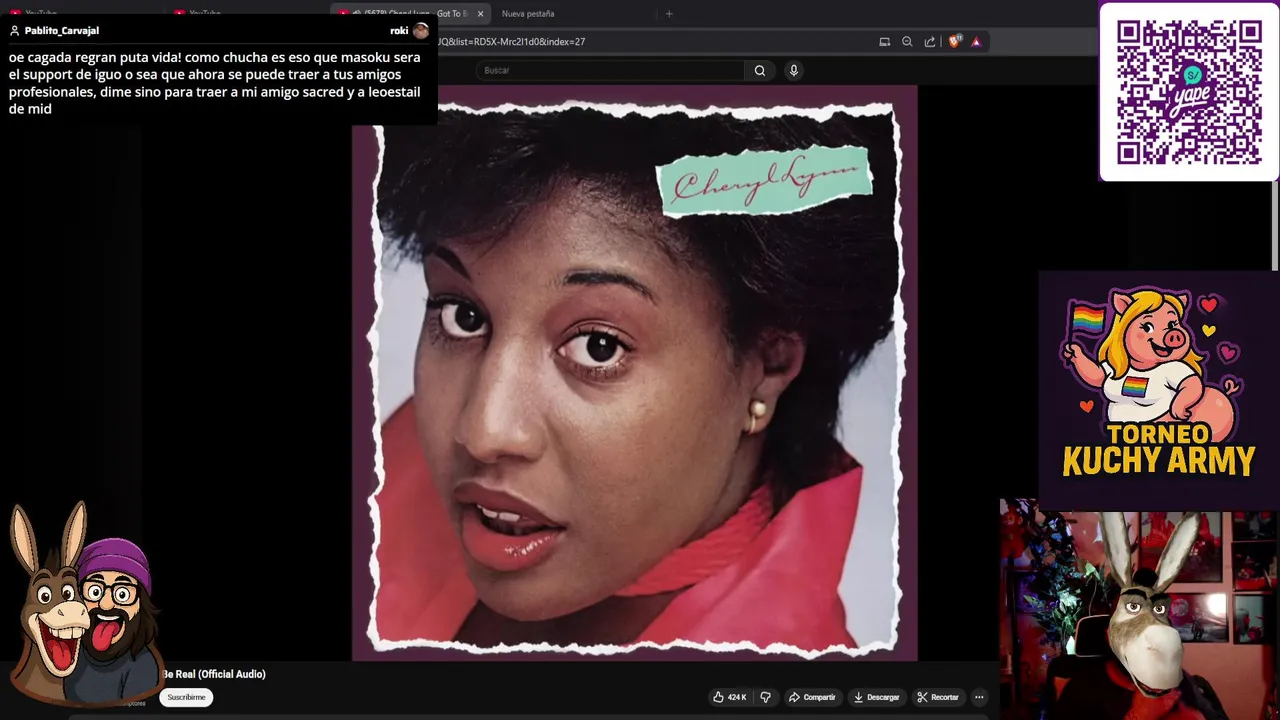The height and width of the screenshot is (720, 1280).
Task: Open the more actions three-dot menu
Action: [x=979, y=697]
